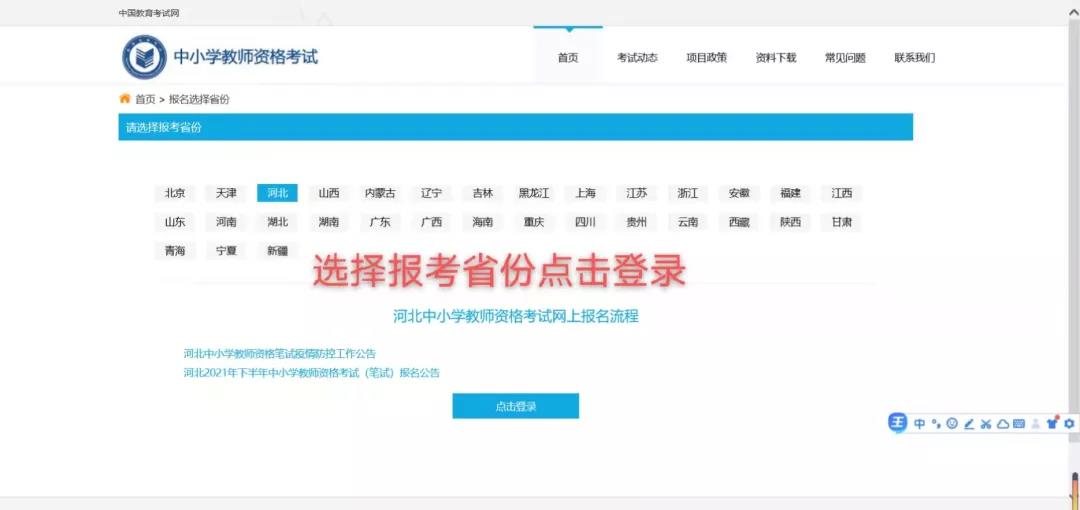Choose 广东 from the province list

(x=380, y=222)
